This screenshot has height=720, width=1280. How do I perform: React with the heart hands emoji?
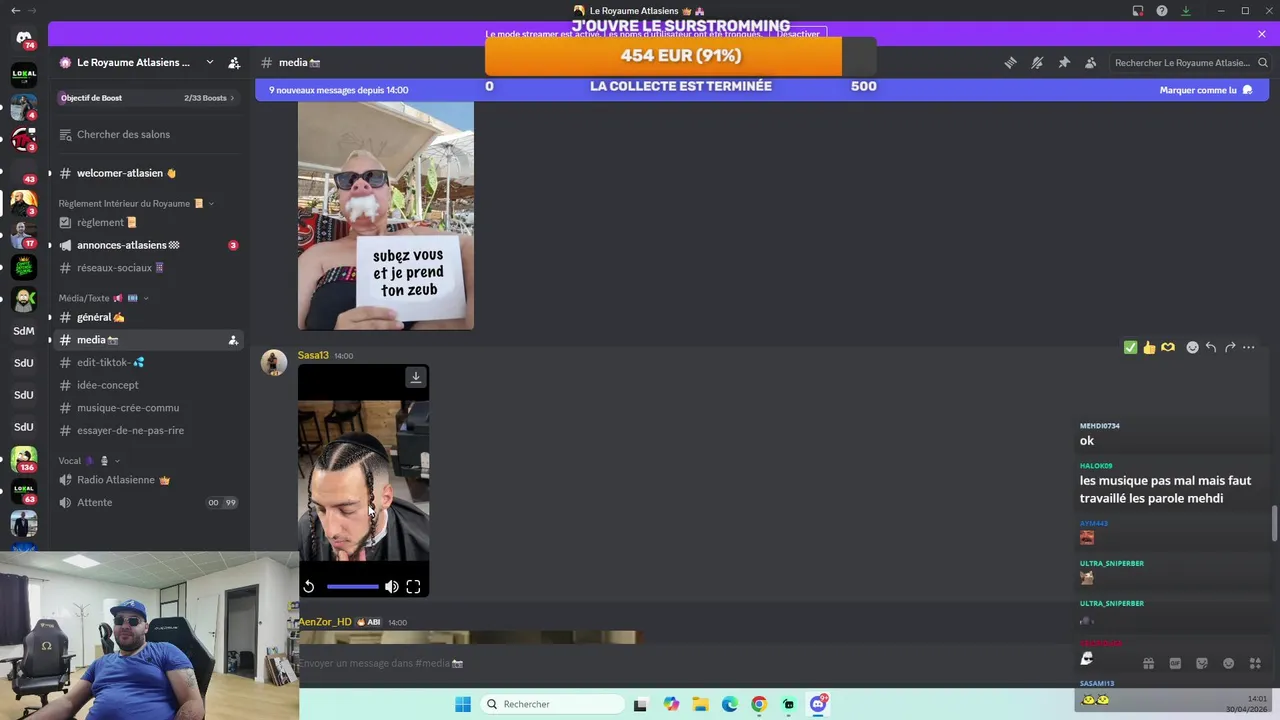click(1168, 347)
